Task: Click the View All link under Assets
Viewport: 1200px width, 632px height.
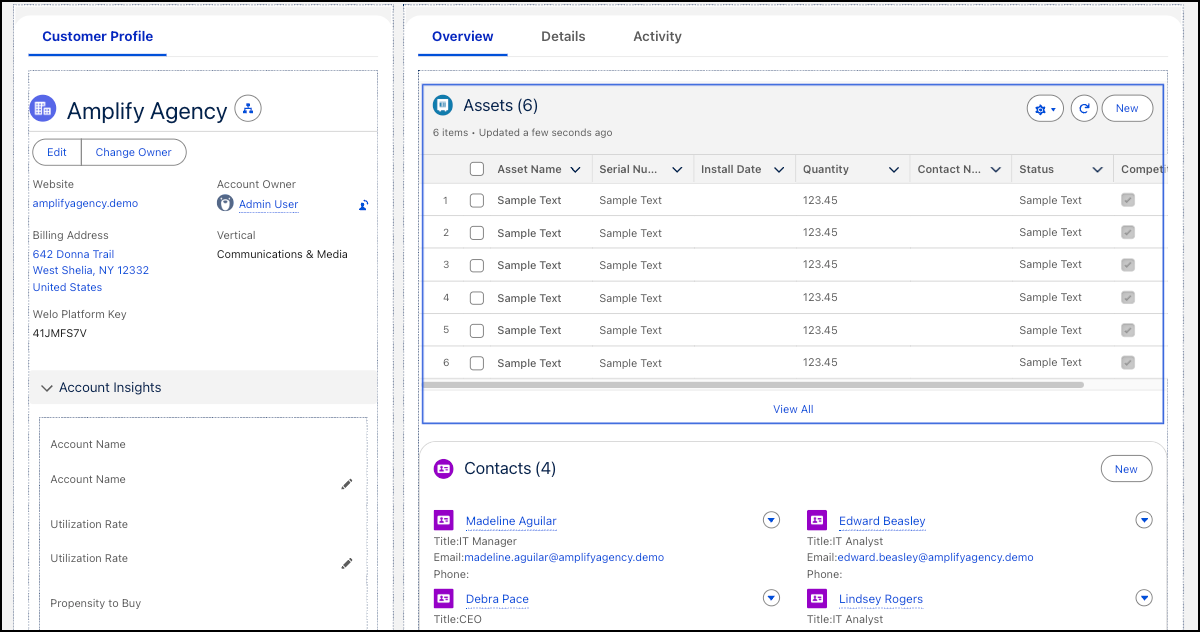Action: point(793,409)
